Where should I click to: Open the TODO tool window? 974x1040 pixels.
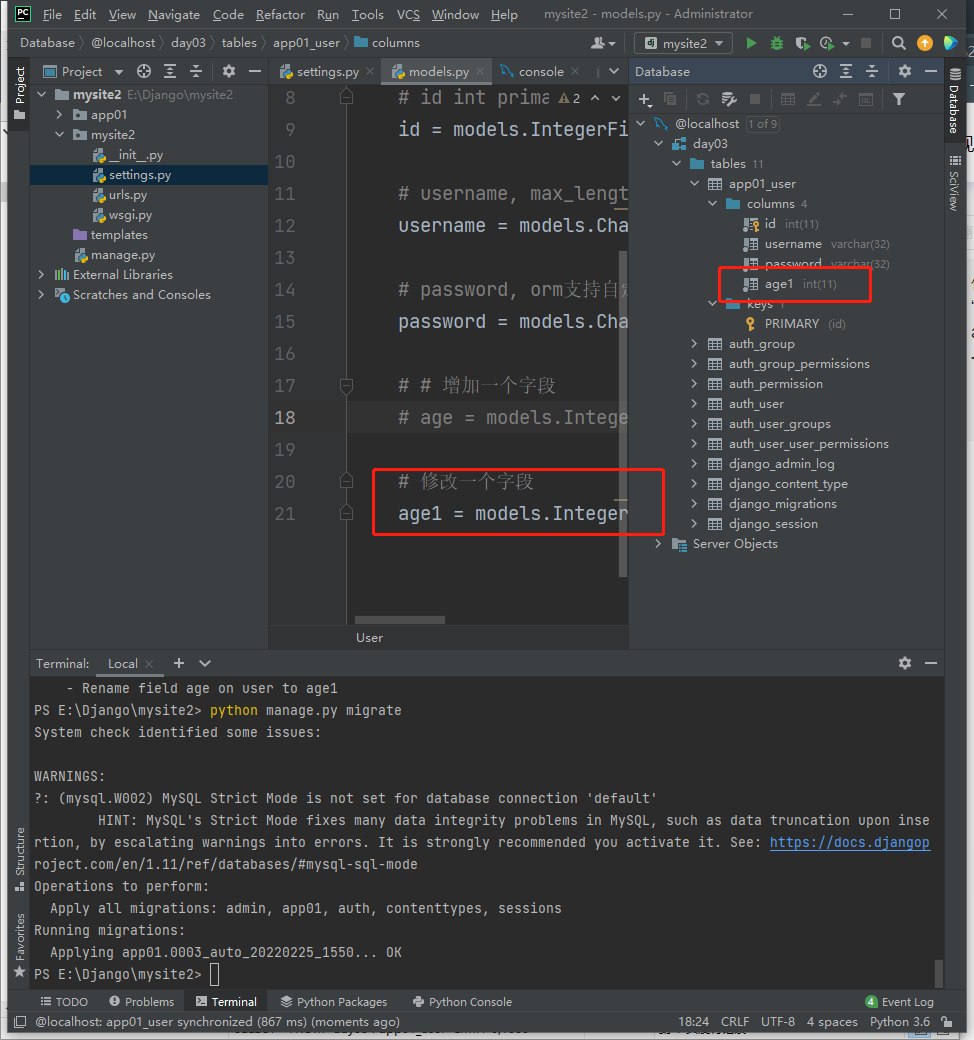pyautogui.click(x=64, y=1002)
